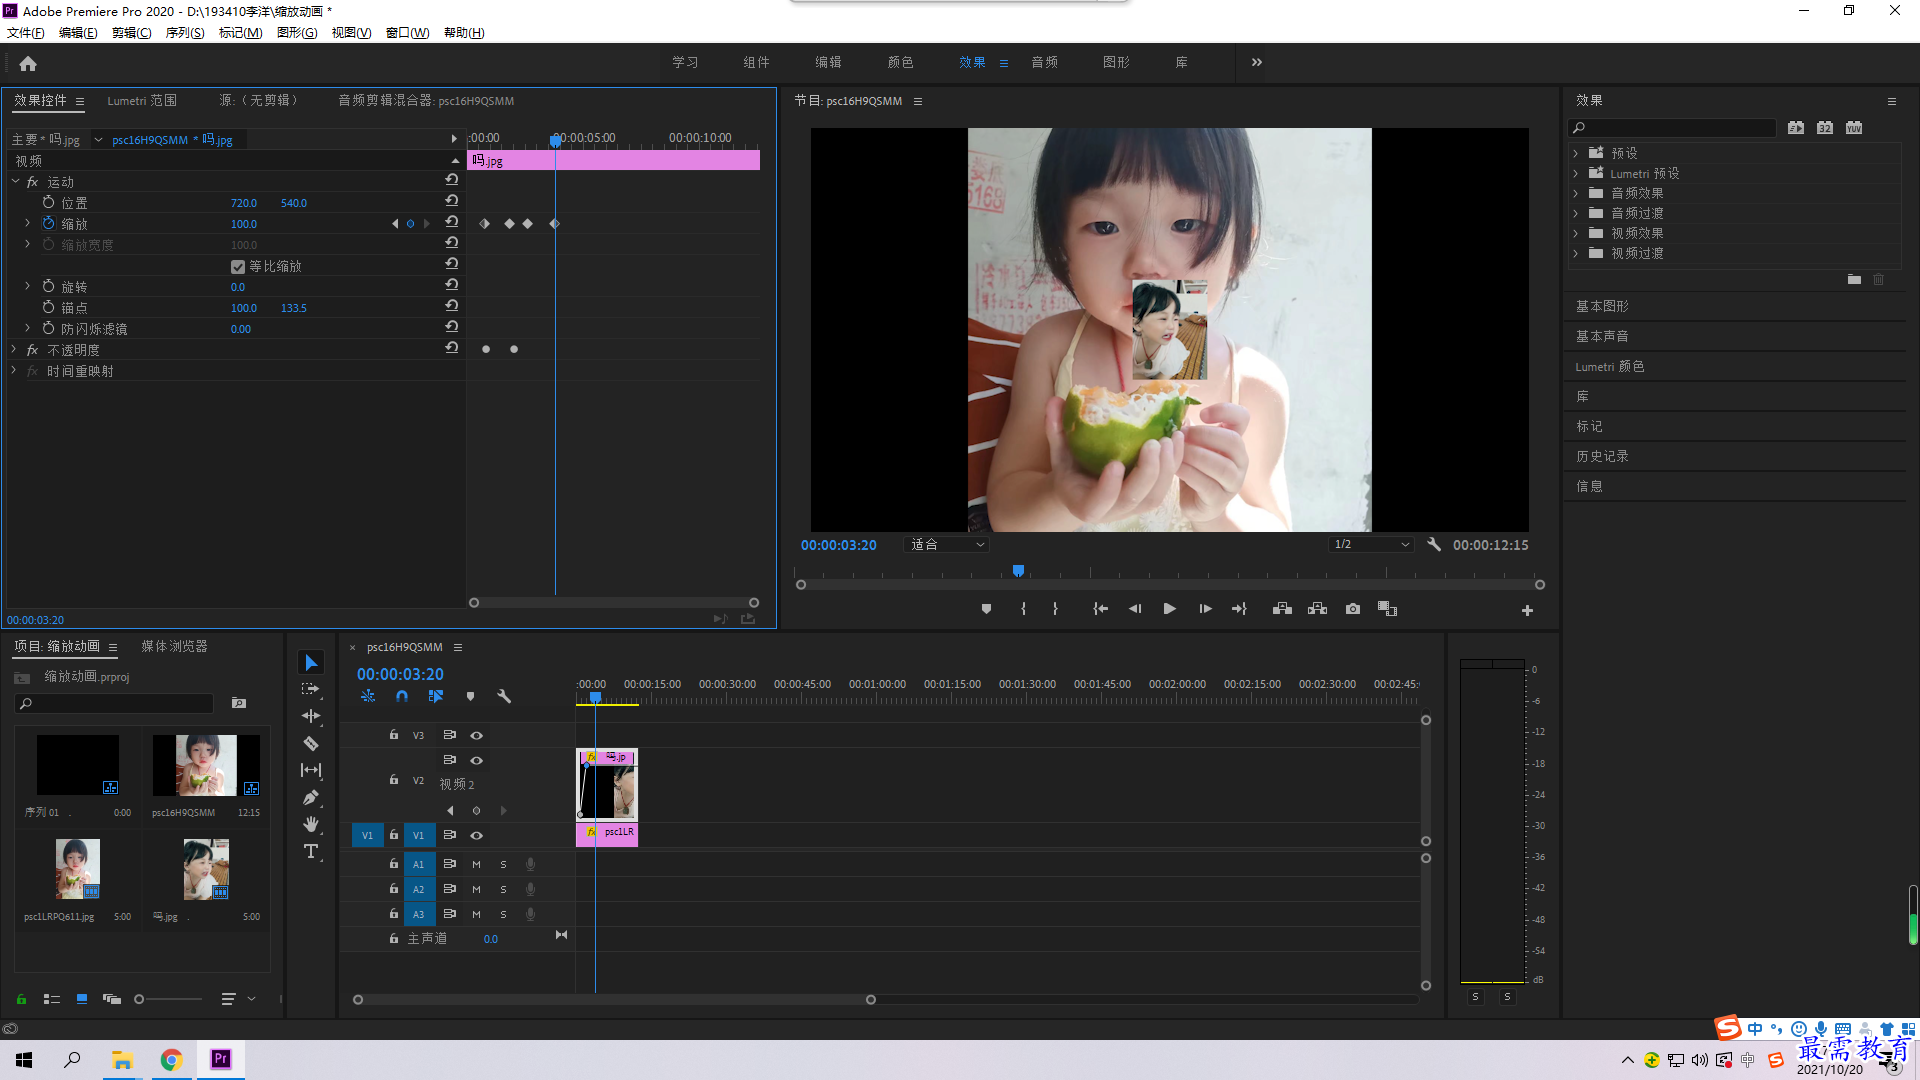
Task: Toggle Linked Selection in timeline
Action: pos(436,696)
